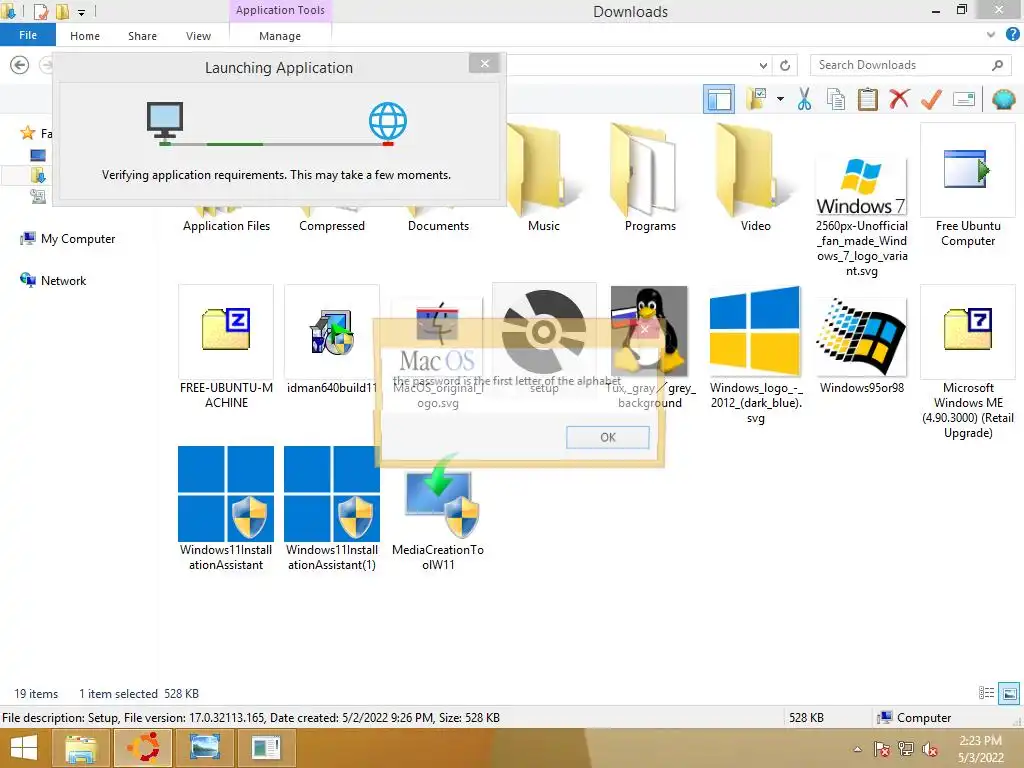Image resolution: width=1024 pixels, height=768 pixels.
Task: Open the Ubuntu app in the taskbar
Action: [x=143, y=748]
